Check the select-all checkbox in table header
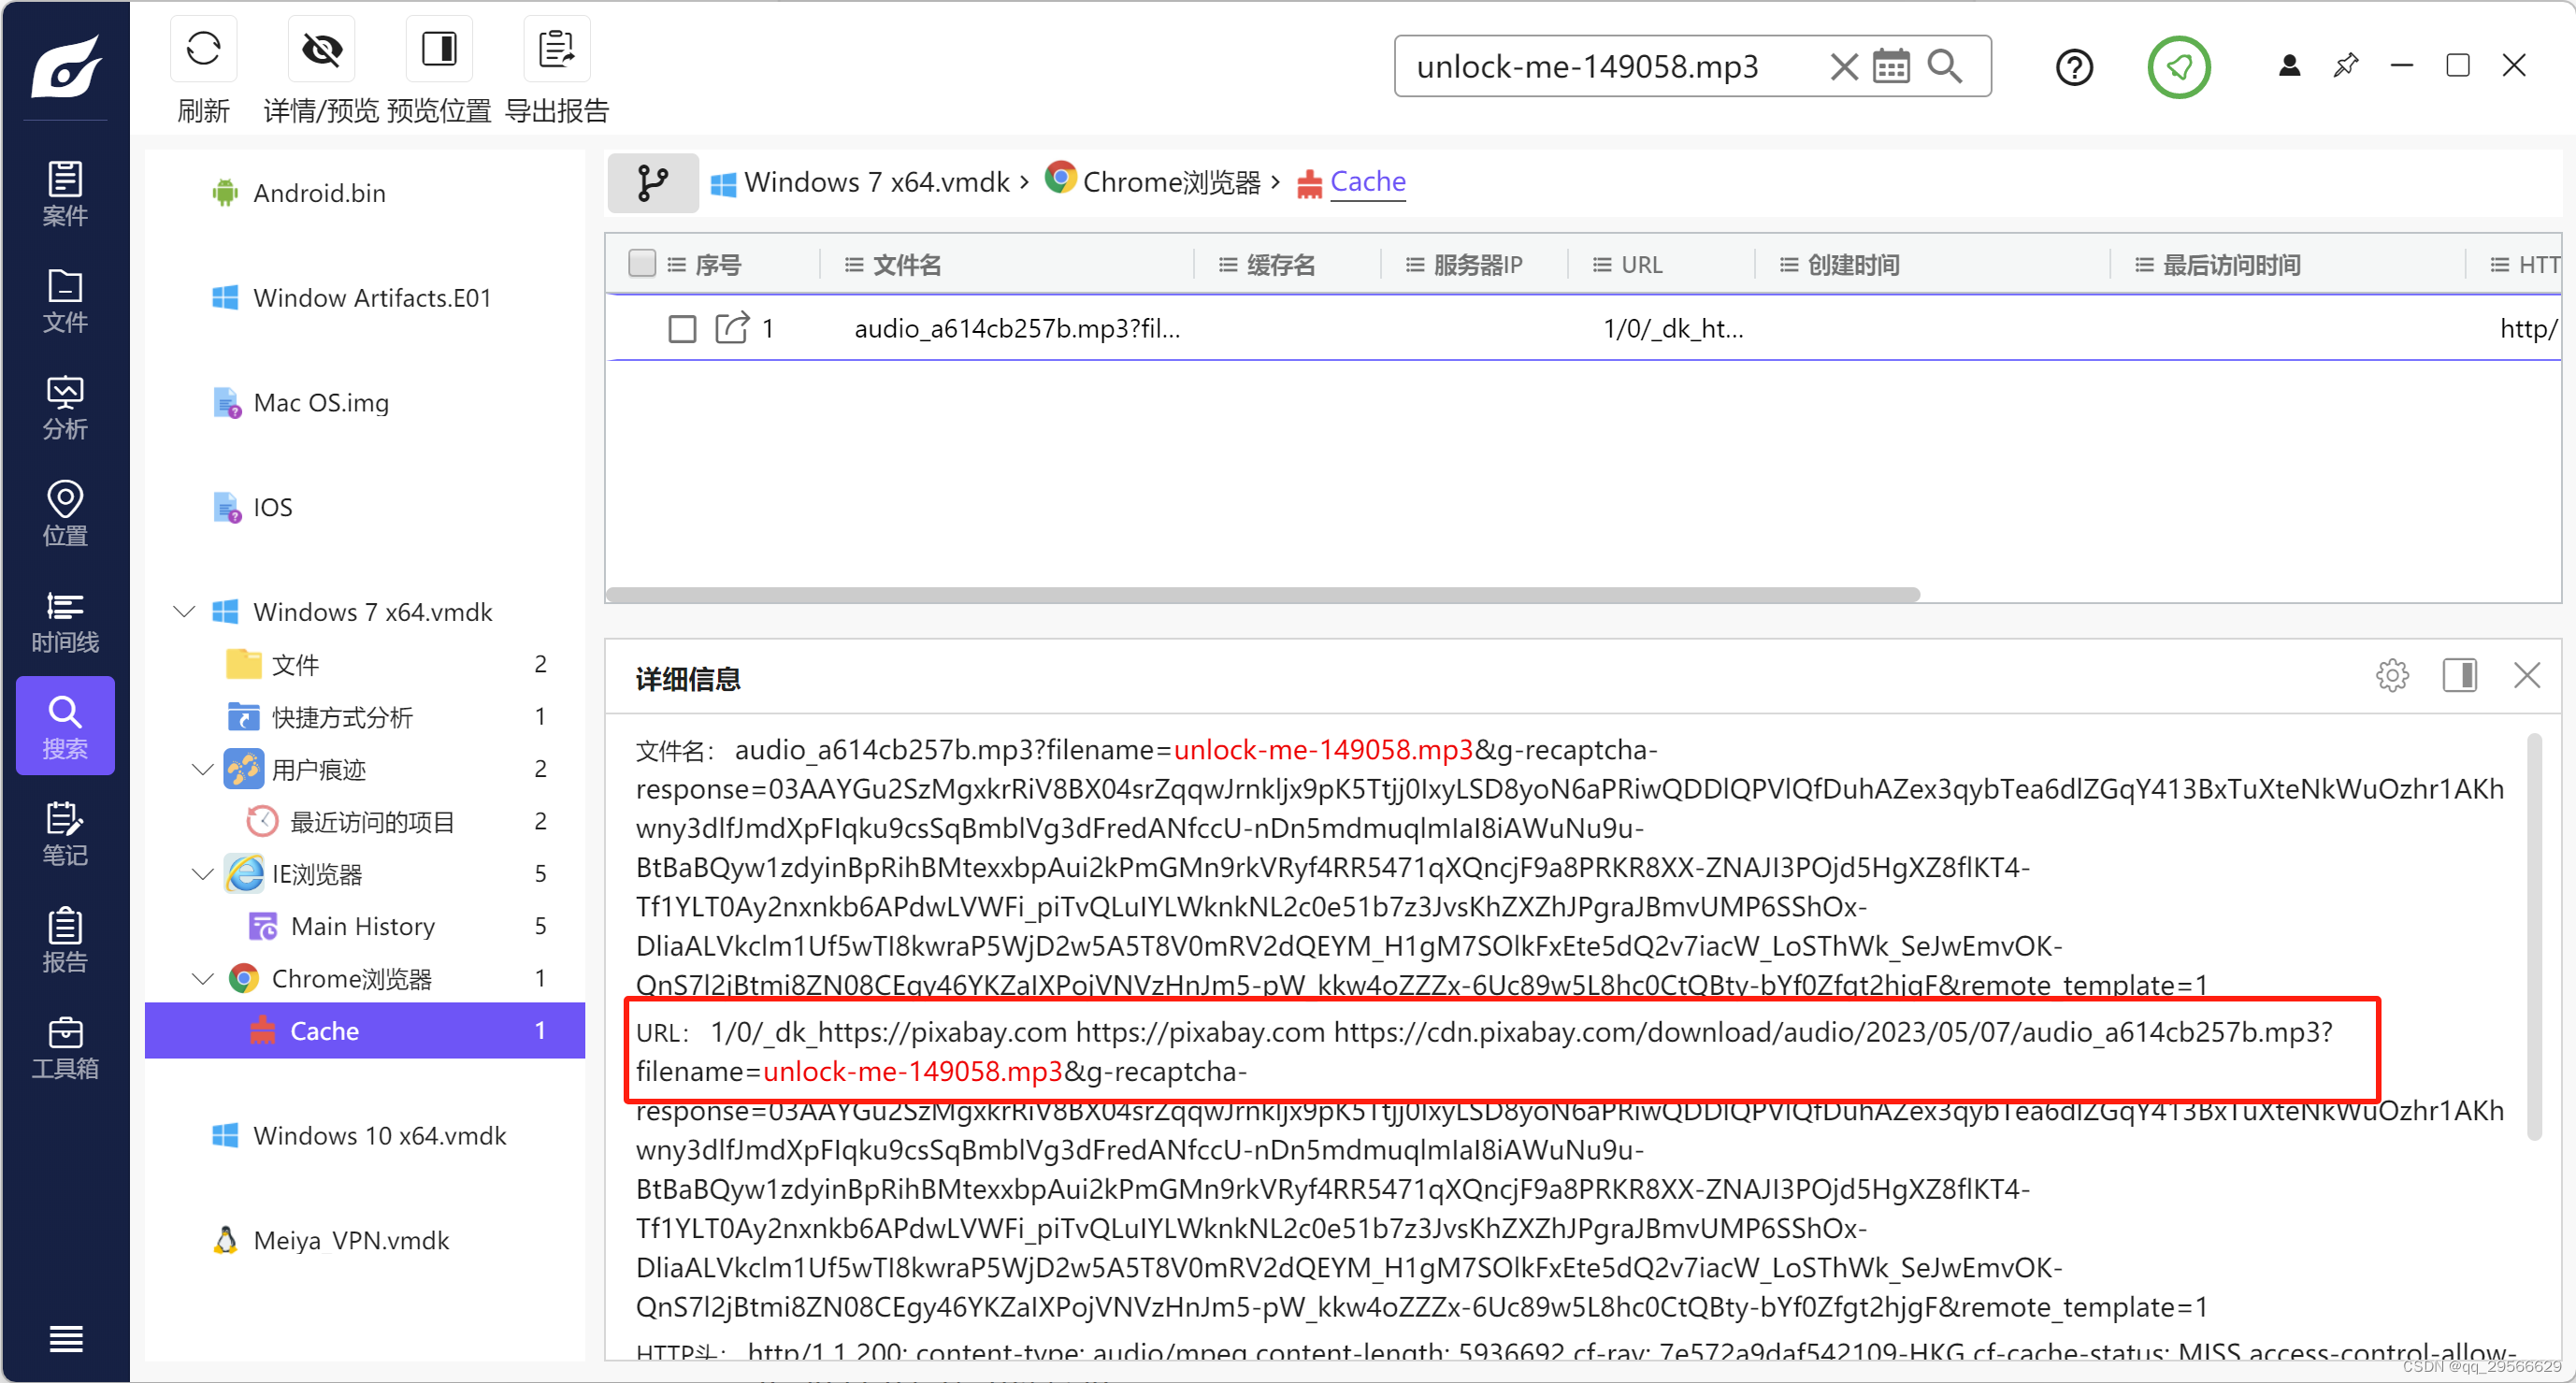This screenshot has width=2576, height=1383. [x=642, y=264]
